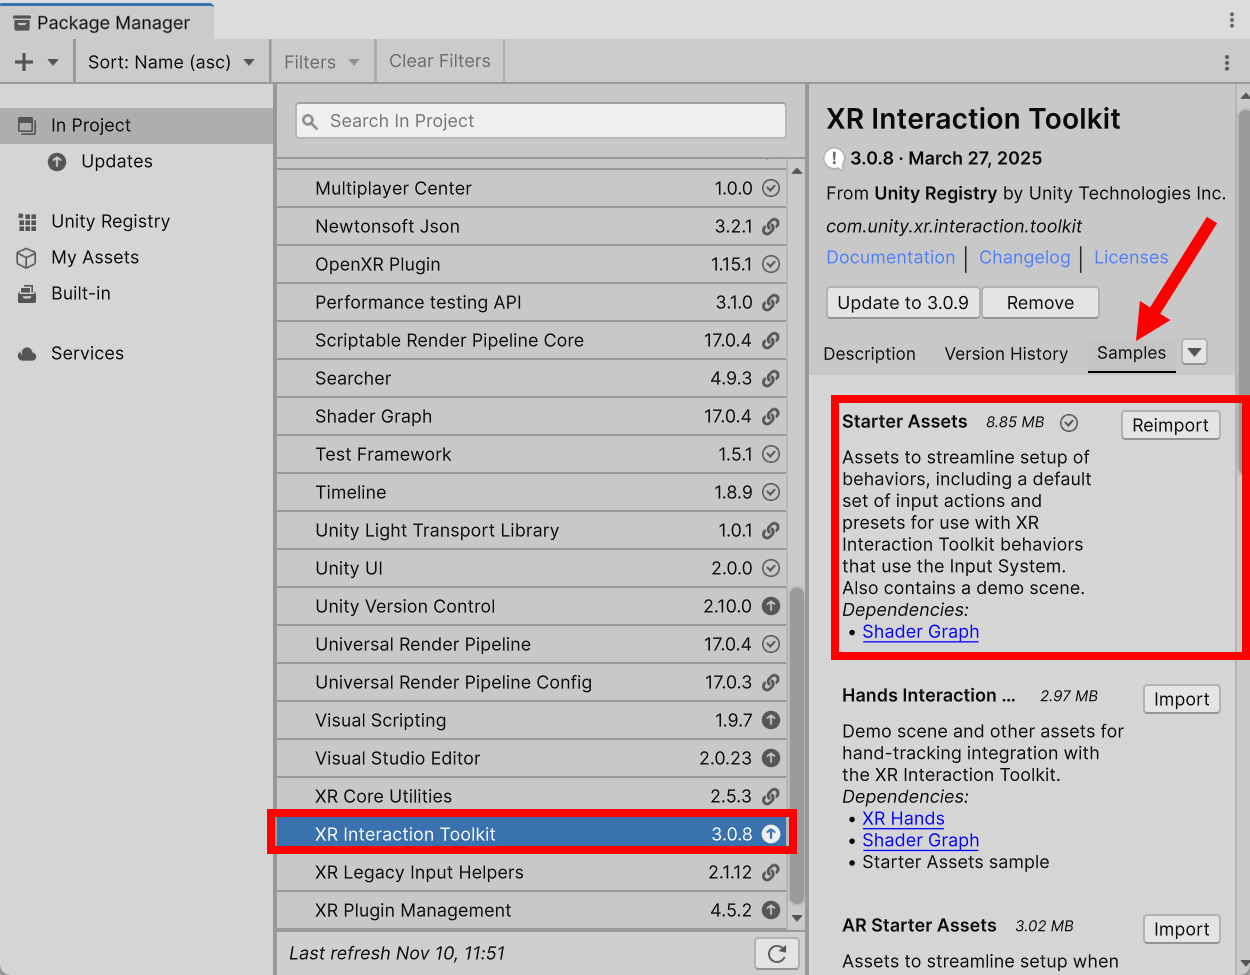The height and width of the screenshot is (975, 1250).
Task: Click the Visual Studio Editor update arrow icon
Action: (x=771, y=758)
